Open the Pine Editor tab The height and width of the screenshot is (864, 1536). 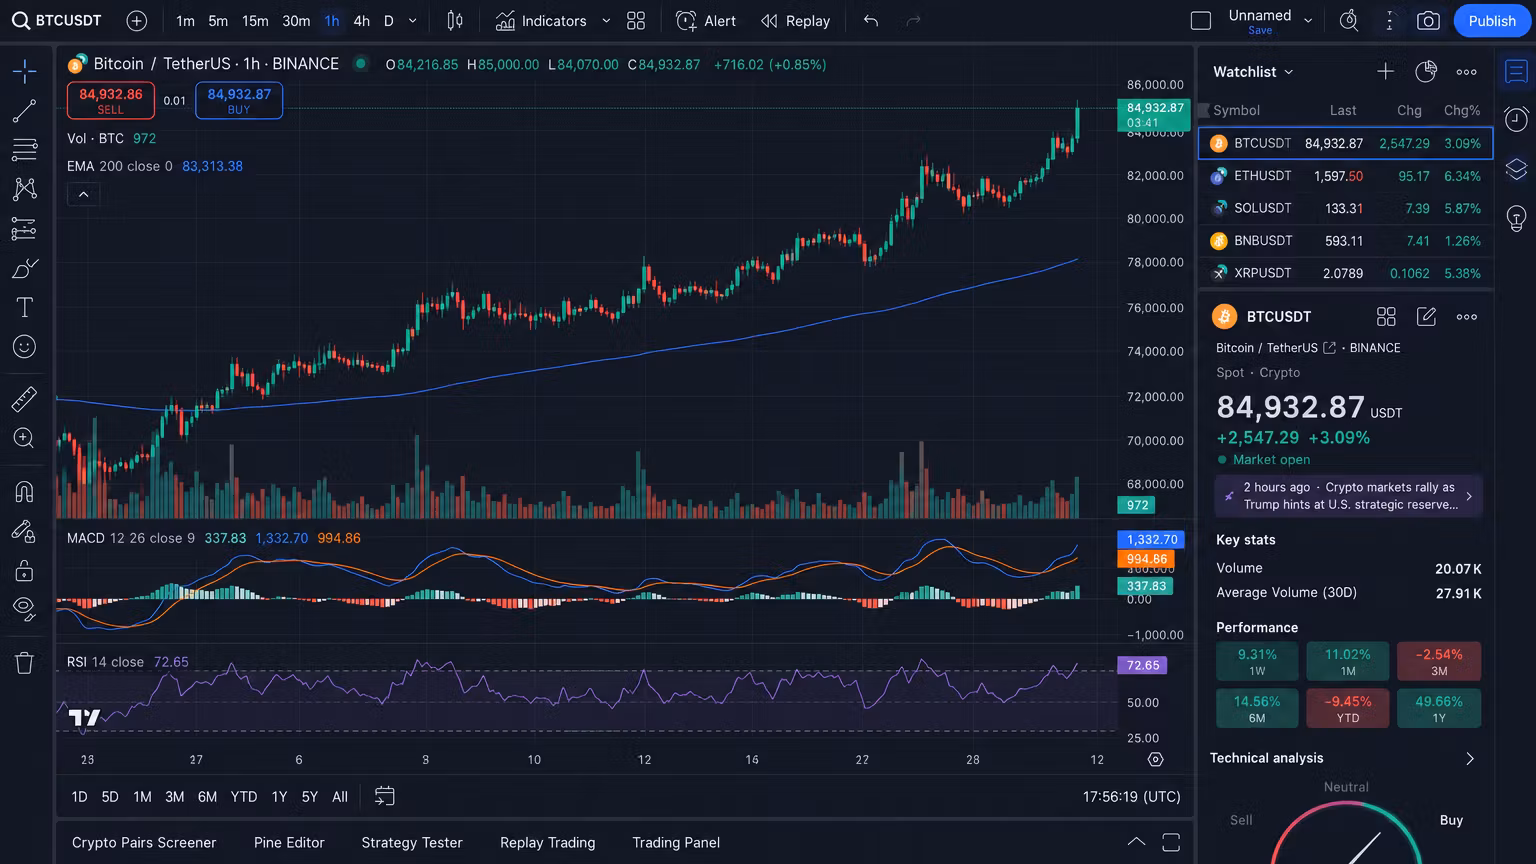click(289, 842)
